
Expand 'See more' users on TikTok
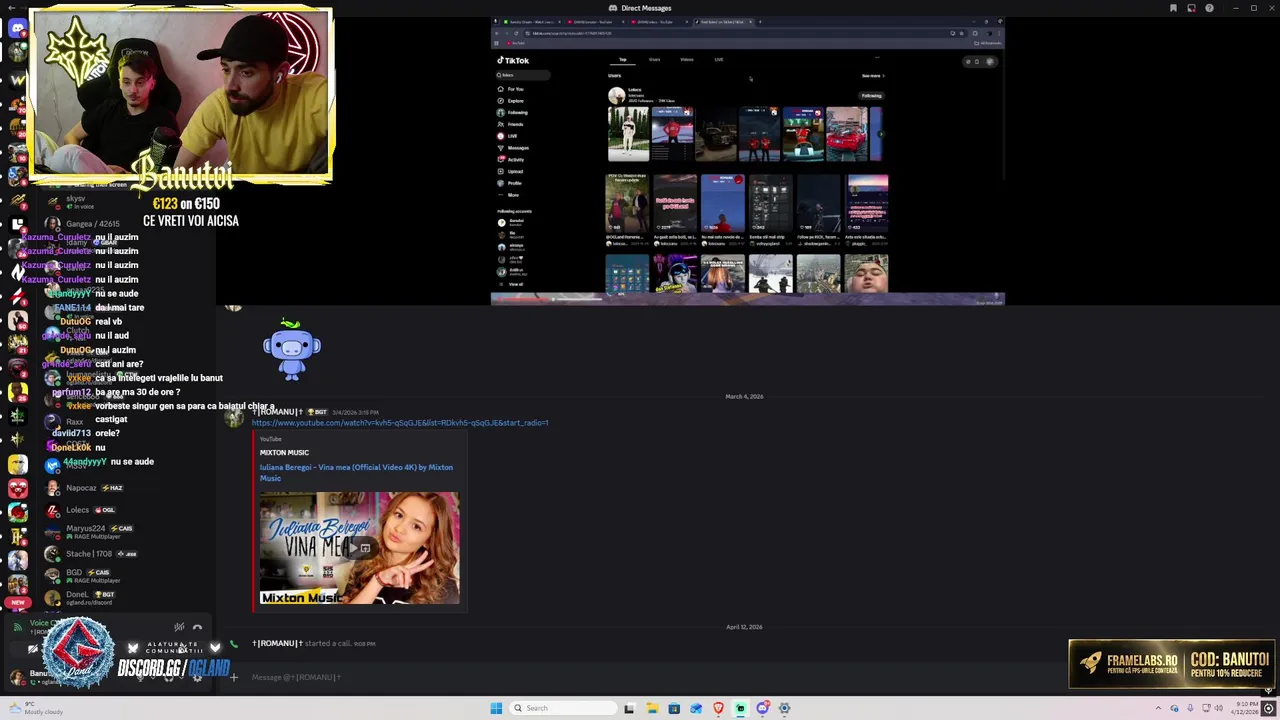[873, 76]
